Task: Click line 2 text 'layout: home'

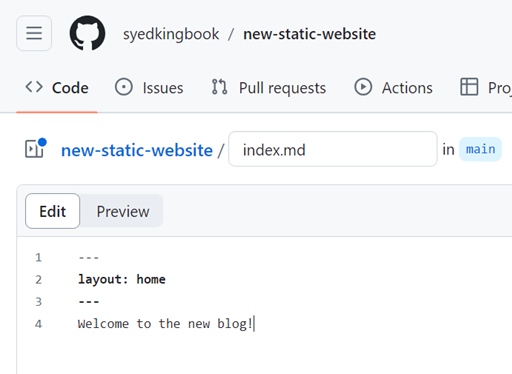Action: [x=122, y=279]
